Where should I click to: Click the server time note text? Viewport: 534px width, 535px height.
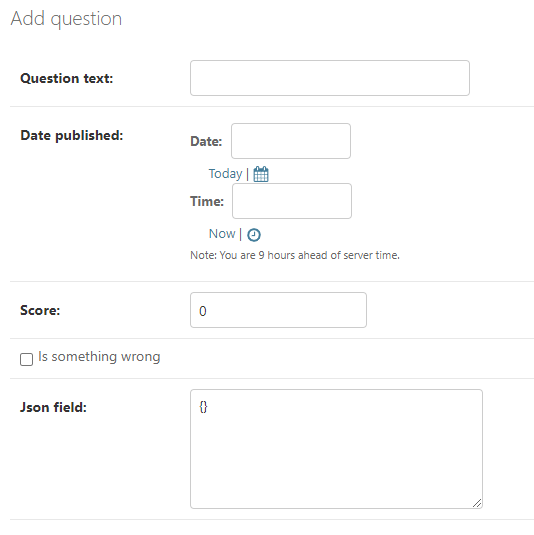click(295, 255)
